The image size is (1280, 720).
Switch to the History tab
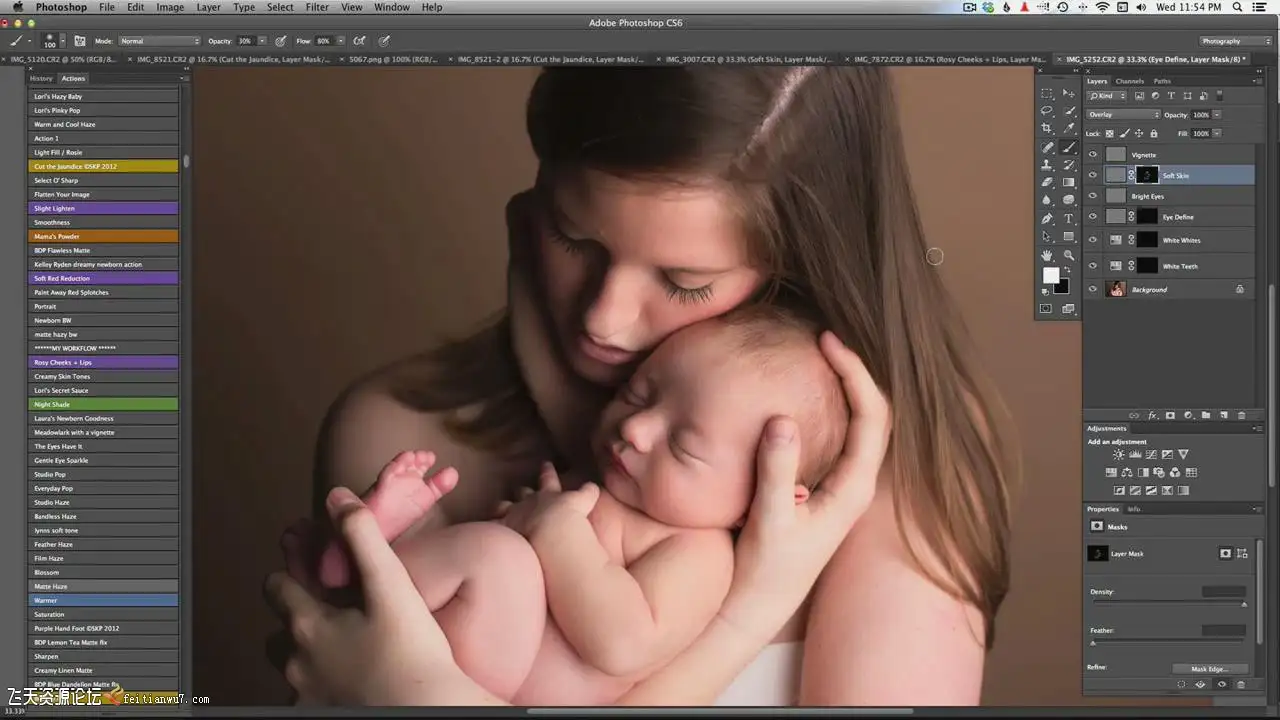[x=41, y=78]
